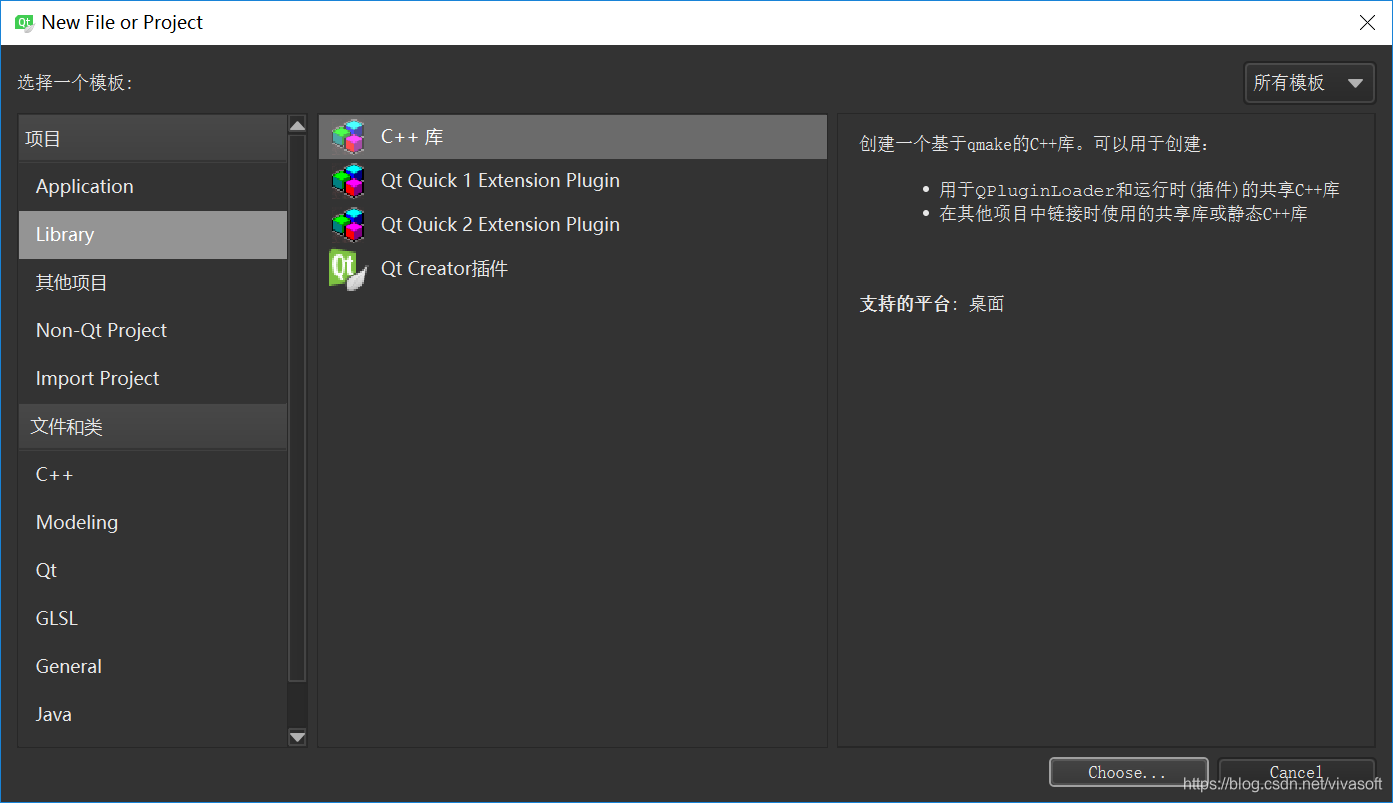Select the Qt files category
The width and height of the screenshot is (1393, 803).
[x=153, y=571]
